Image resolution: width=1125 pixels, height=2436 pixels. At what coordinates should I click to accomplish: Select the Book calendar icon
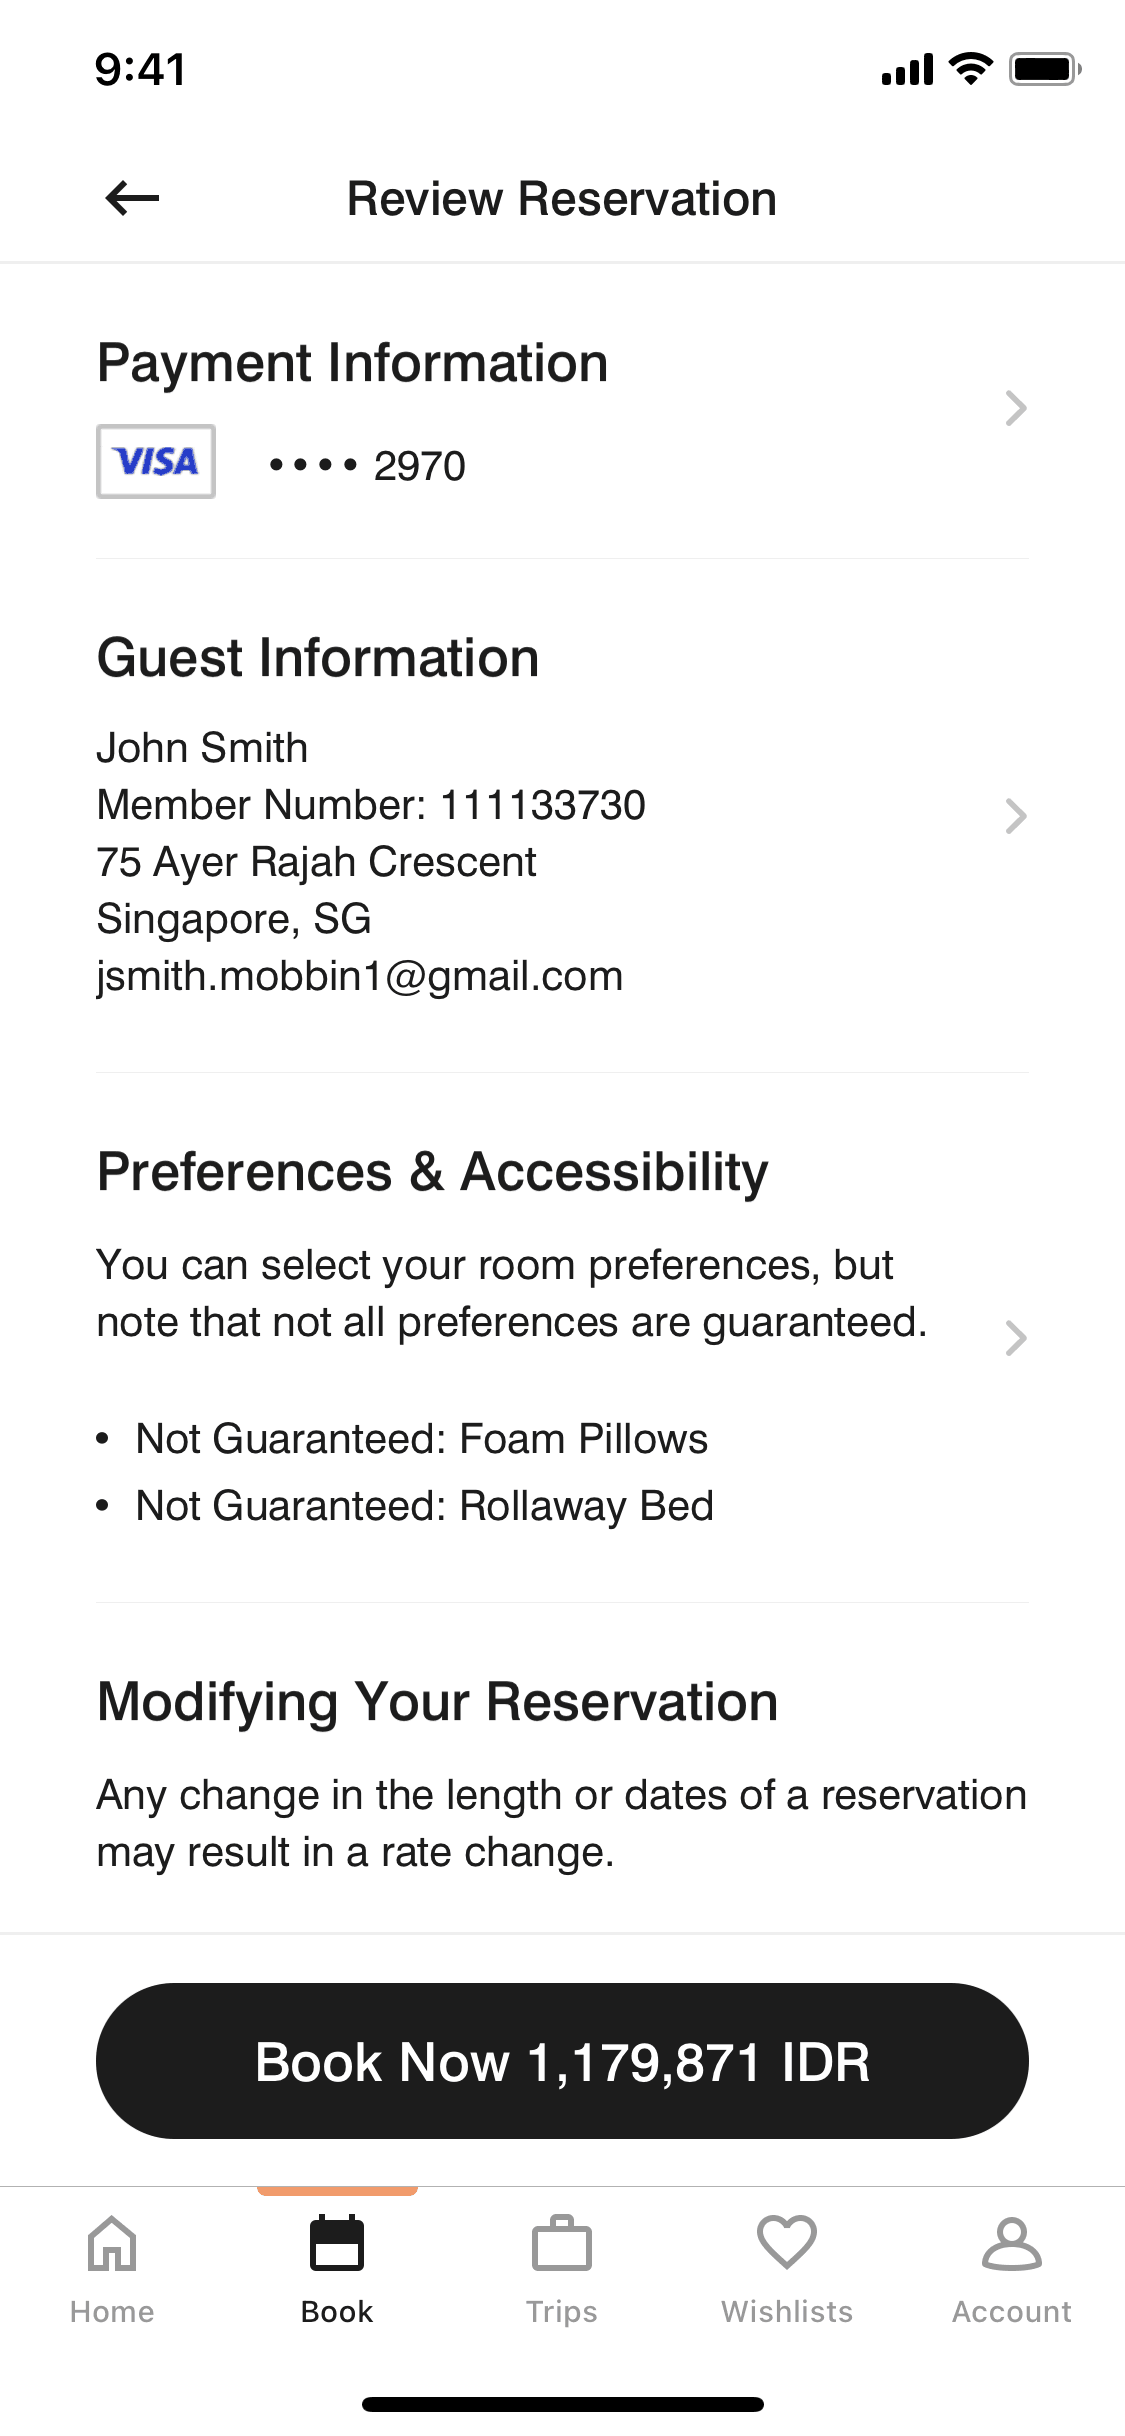(337, 2244)
